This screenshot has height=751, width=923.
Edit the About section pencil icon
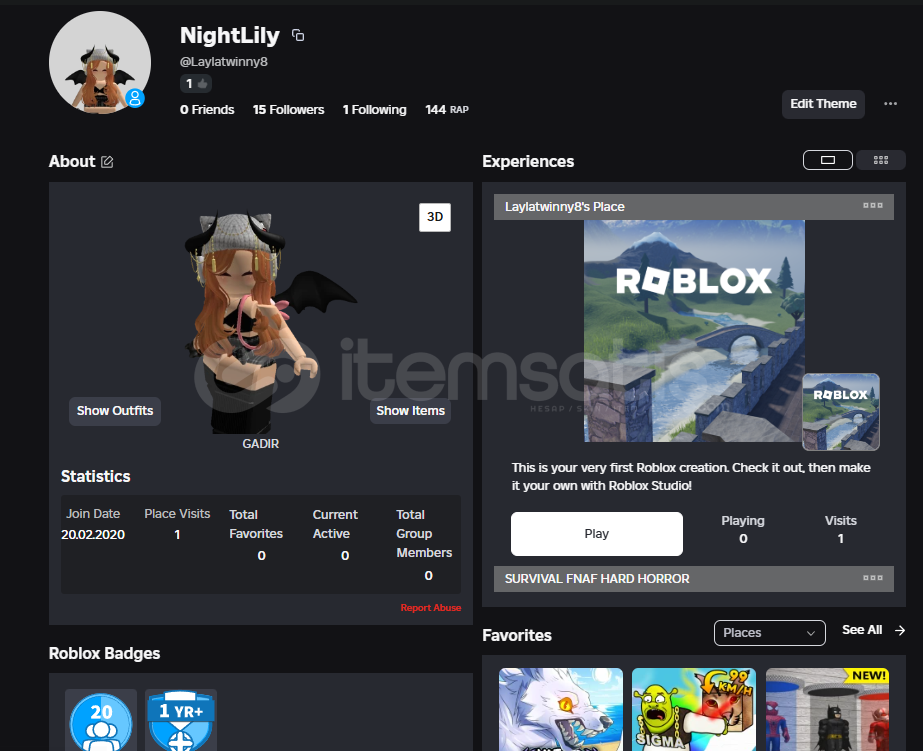pos(107,162)
